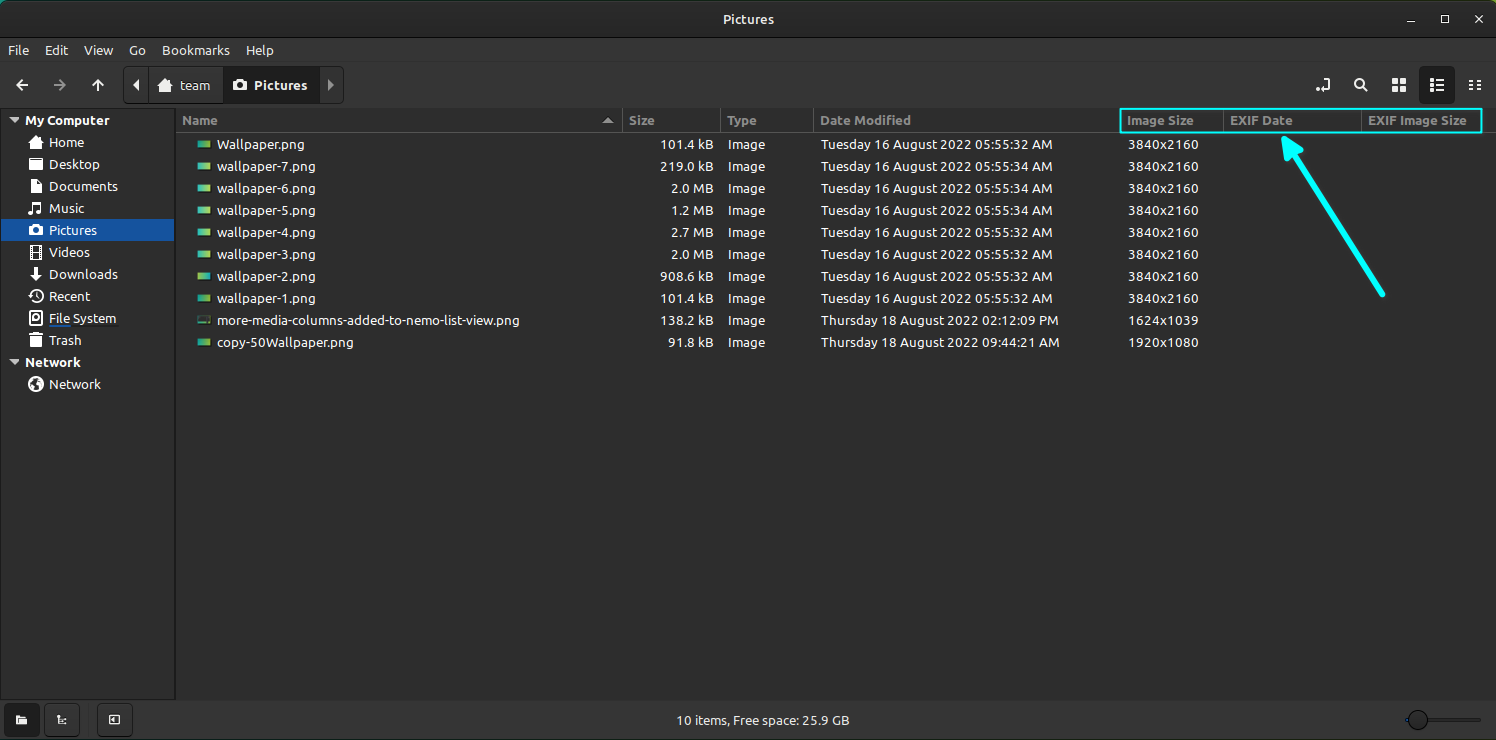This screenshot has height=740, width=1496.
Task: Switch to icon grid view
Action: [1398, 85]
